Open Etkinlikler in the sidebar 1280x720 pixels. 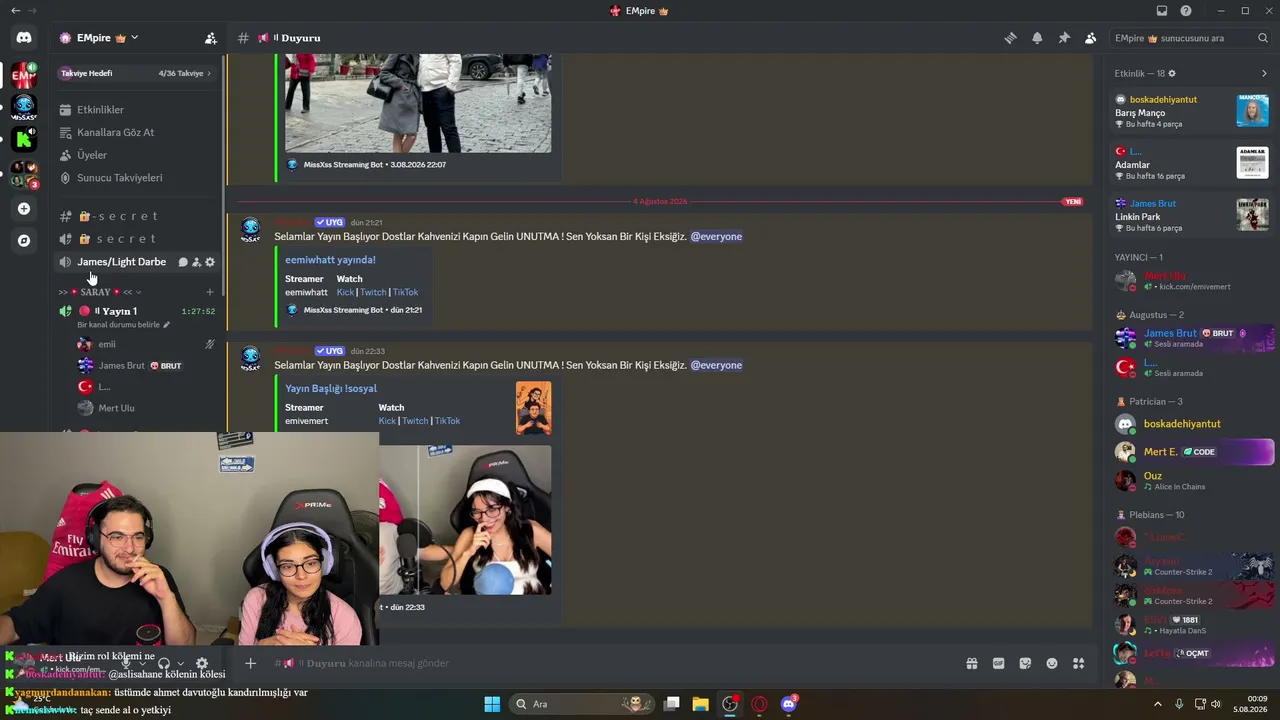(138, 110)
